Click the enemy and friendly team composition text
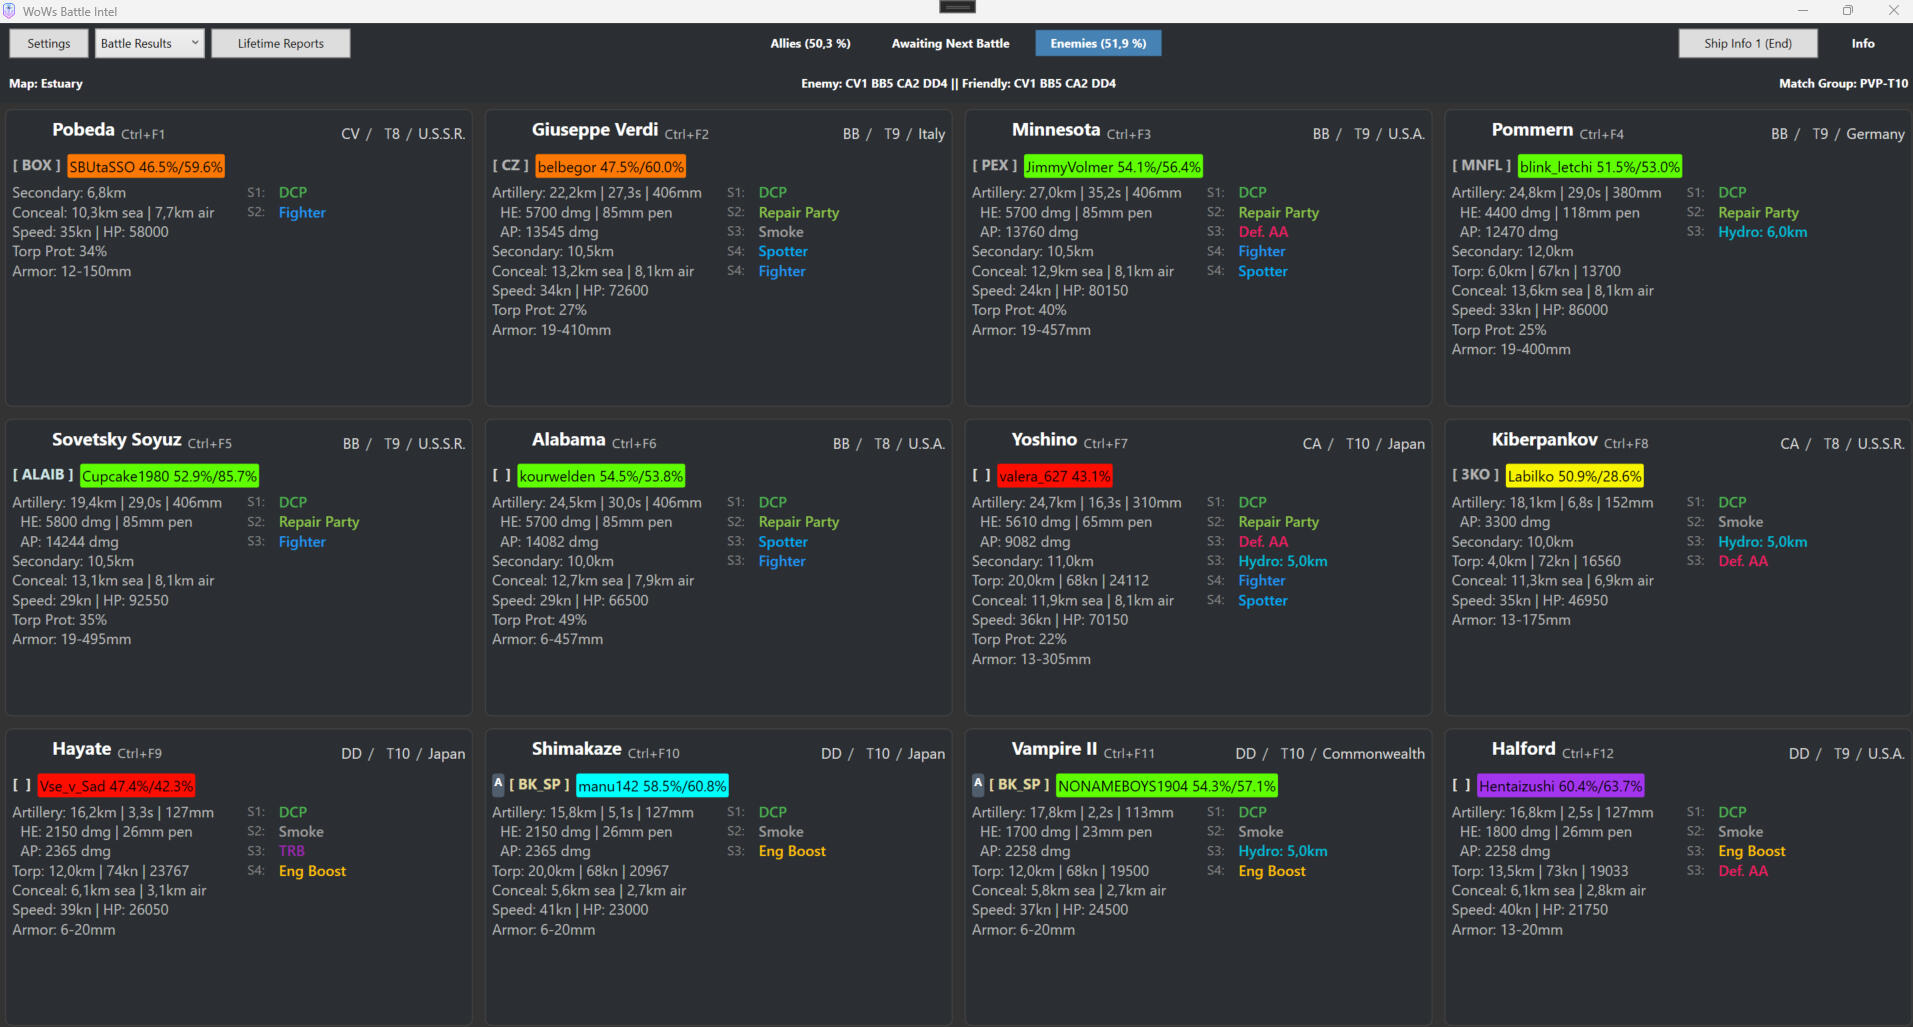The width and height of the screenshot is (1913, 1027). (958, 84)
